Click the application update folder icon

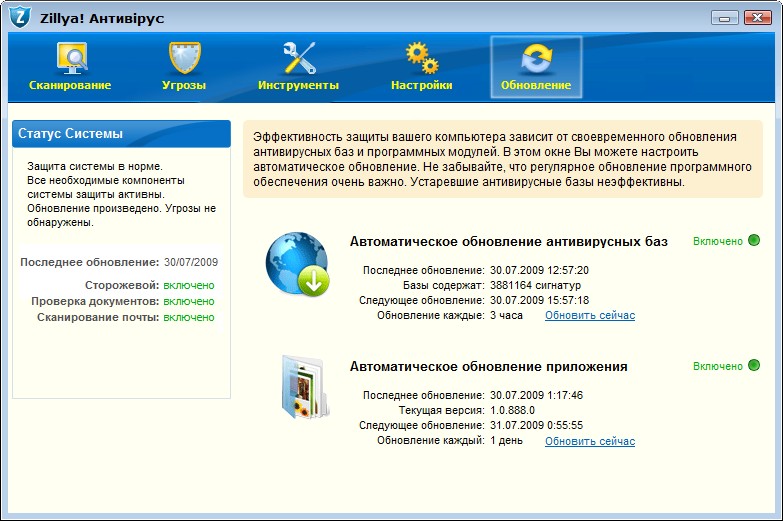[305, 387]
